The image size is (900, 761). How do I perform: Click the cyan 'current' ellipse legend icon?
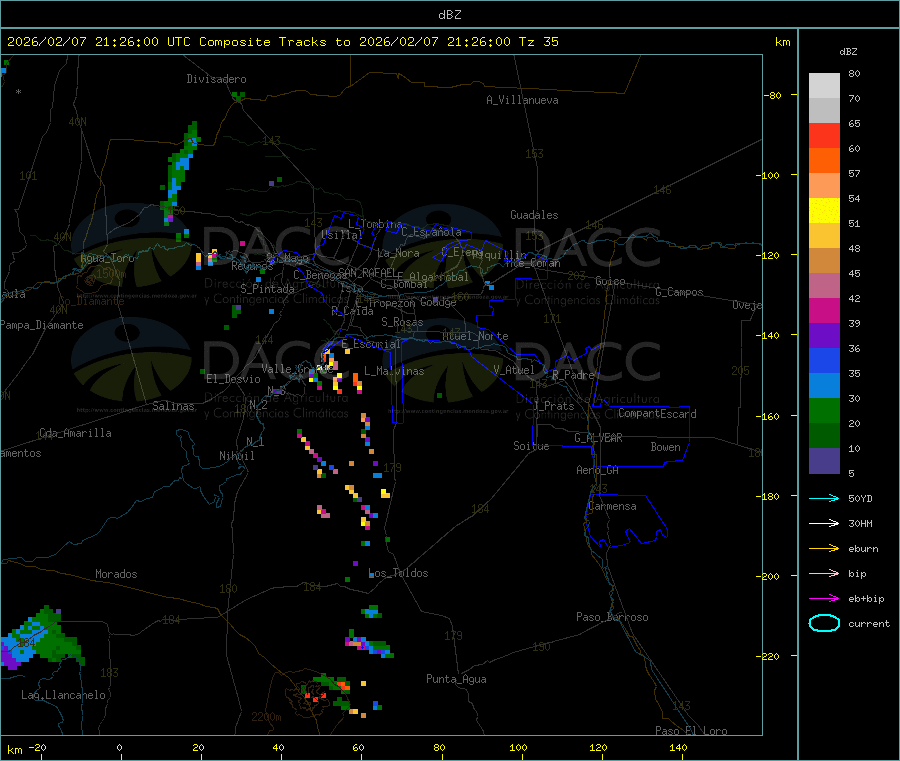coord(824,623)
